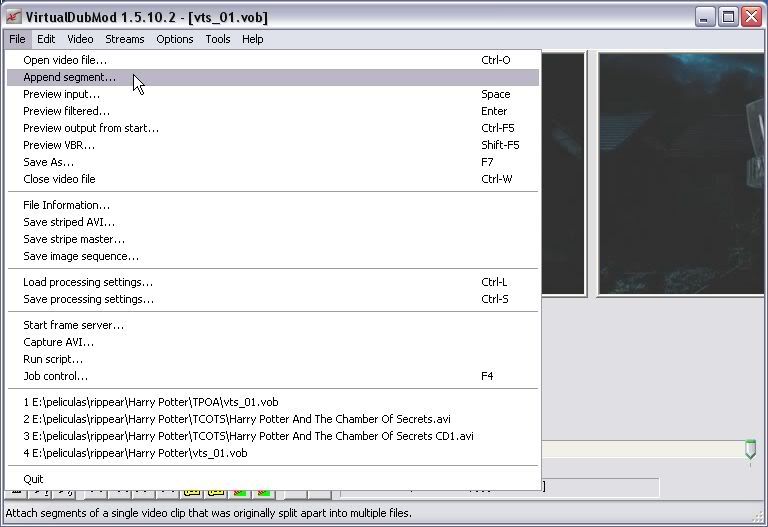Open recent file TPOA\vts_01.vob

[150, 402]
